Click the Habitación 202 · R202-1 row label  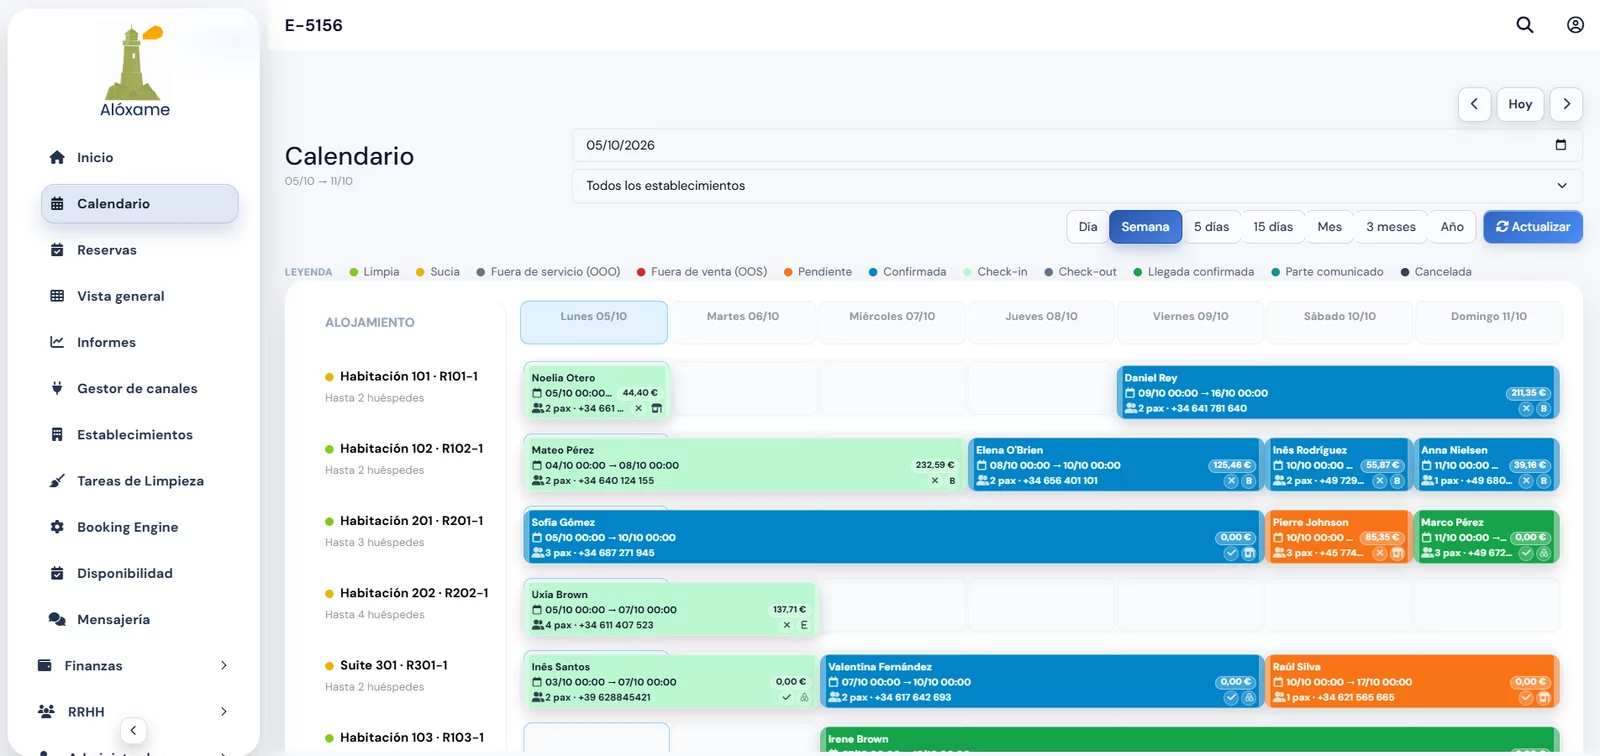(414, 593)
